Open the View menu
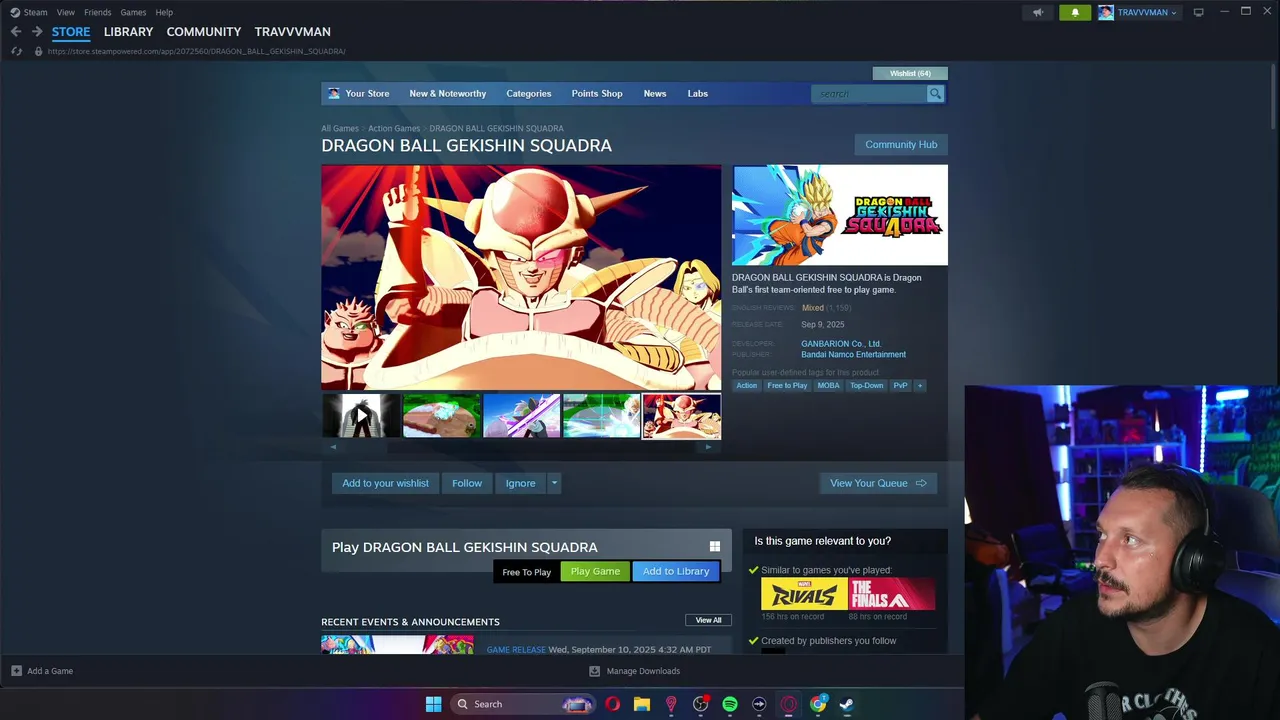Screen dimensions: 1280x720 click(x=66, y=12)
